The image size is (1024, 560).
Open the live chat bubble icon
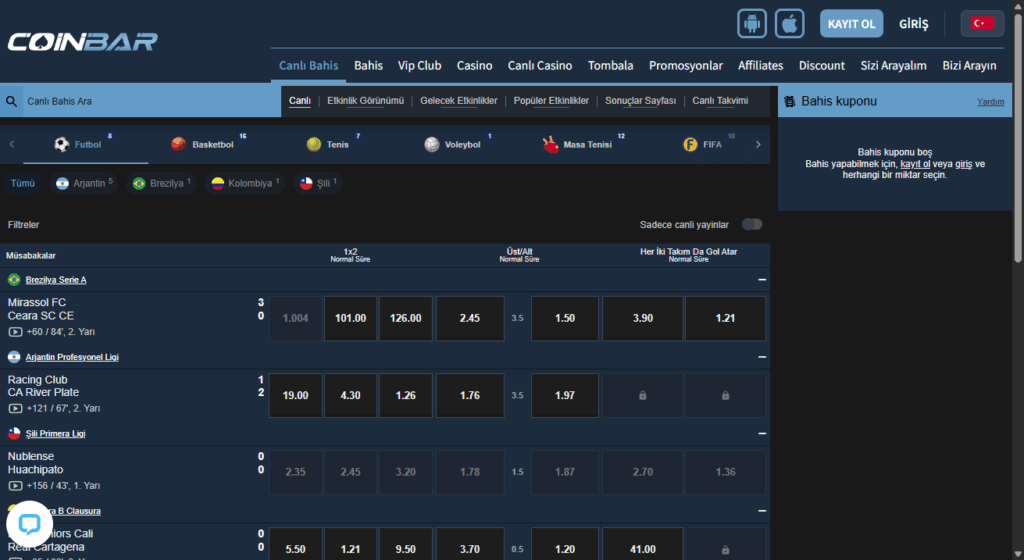(29, 523)
